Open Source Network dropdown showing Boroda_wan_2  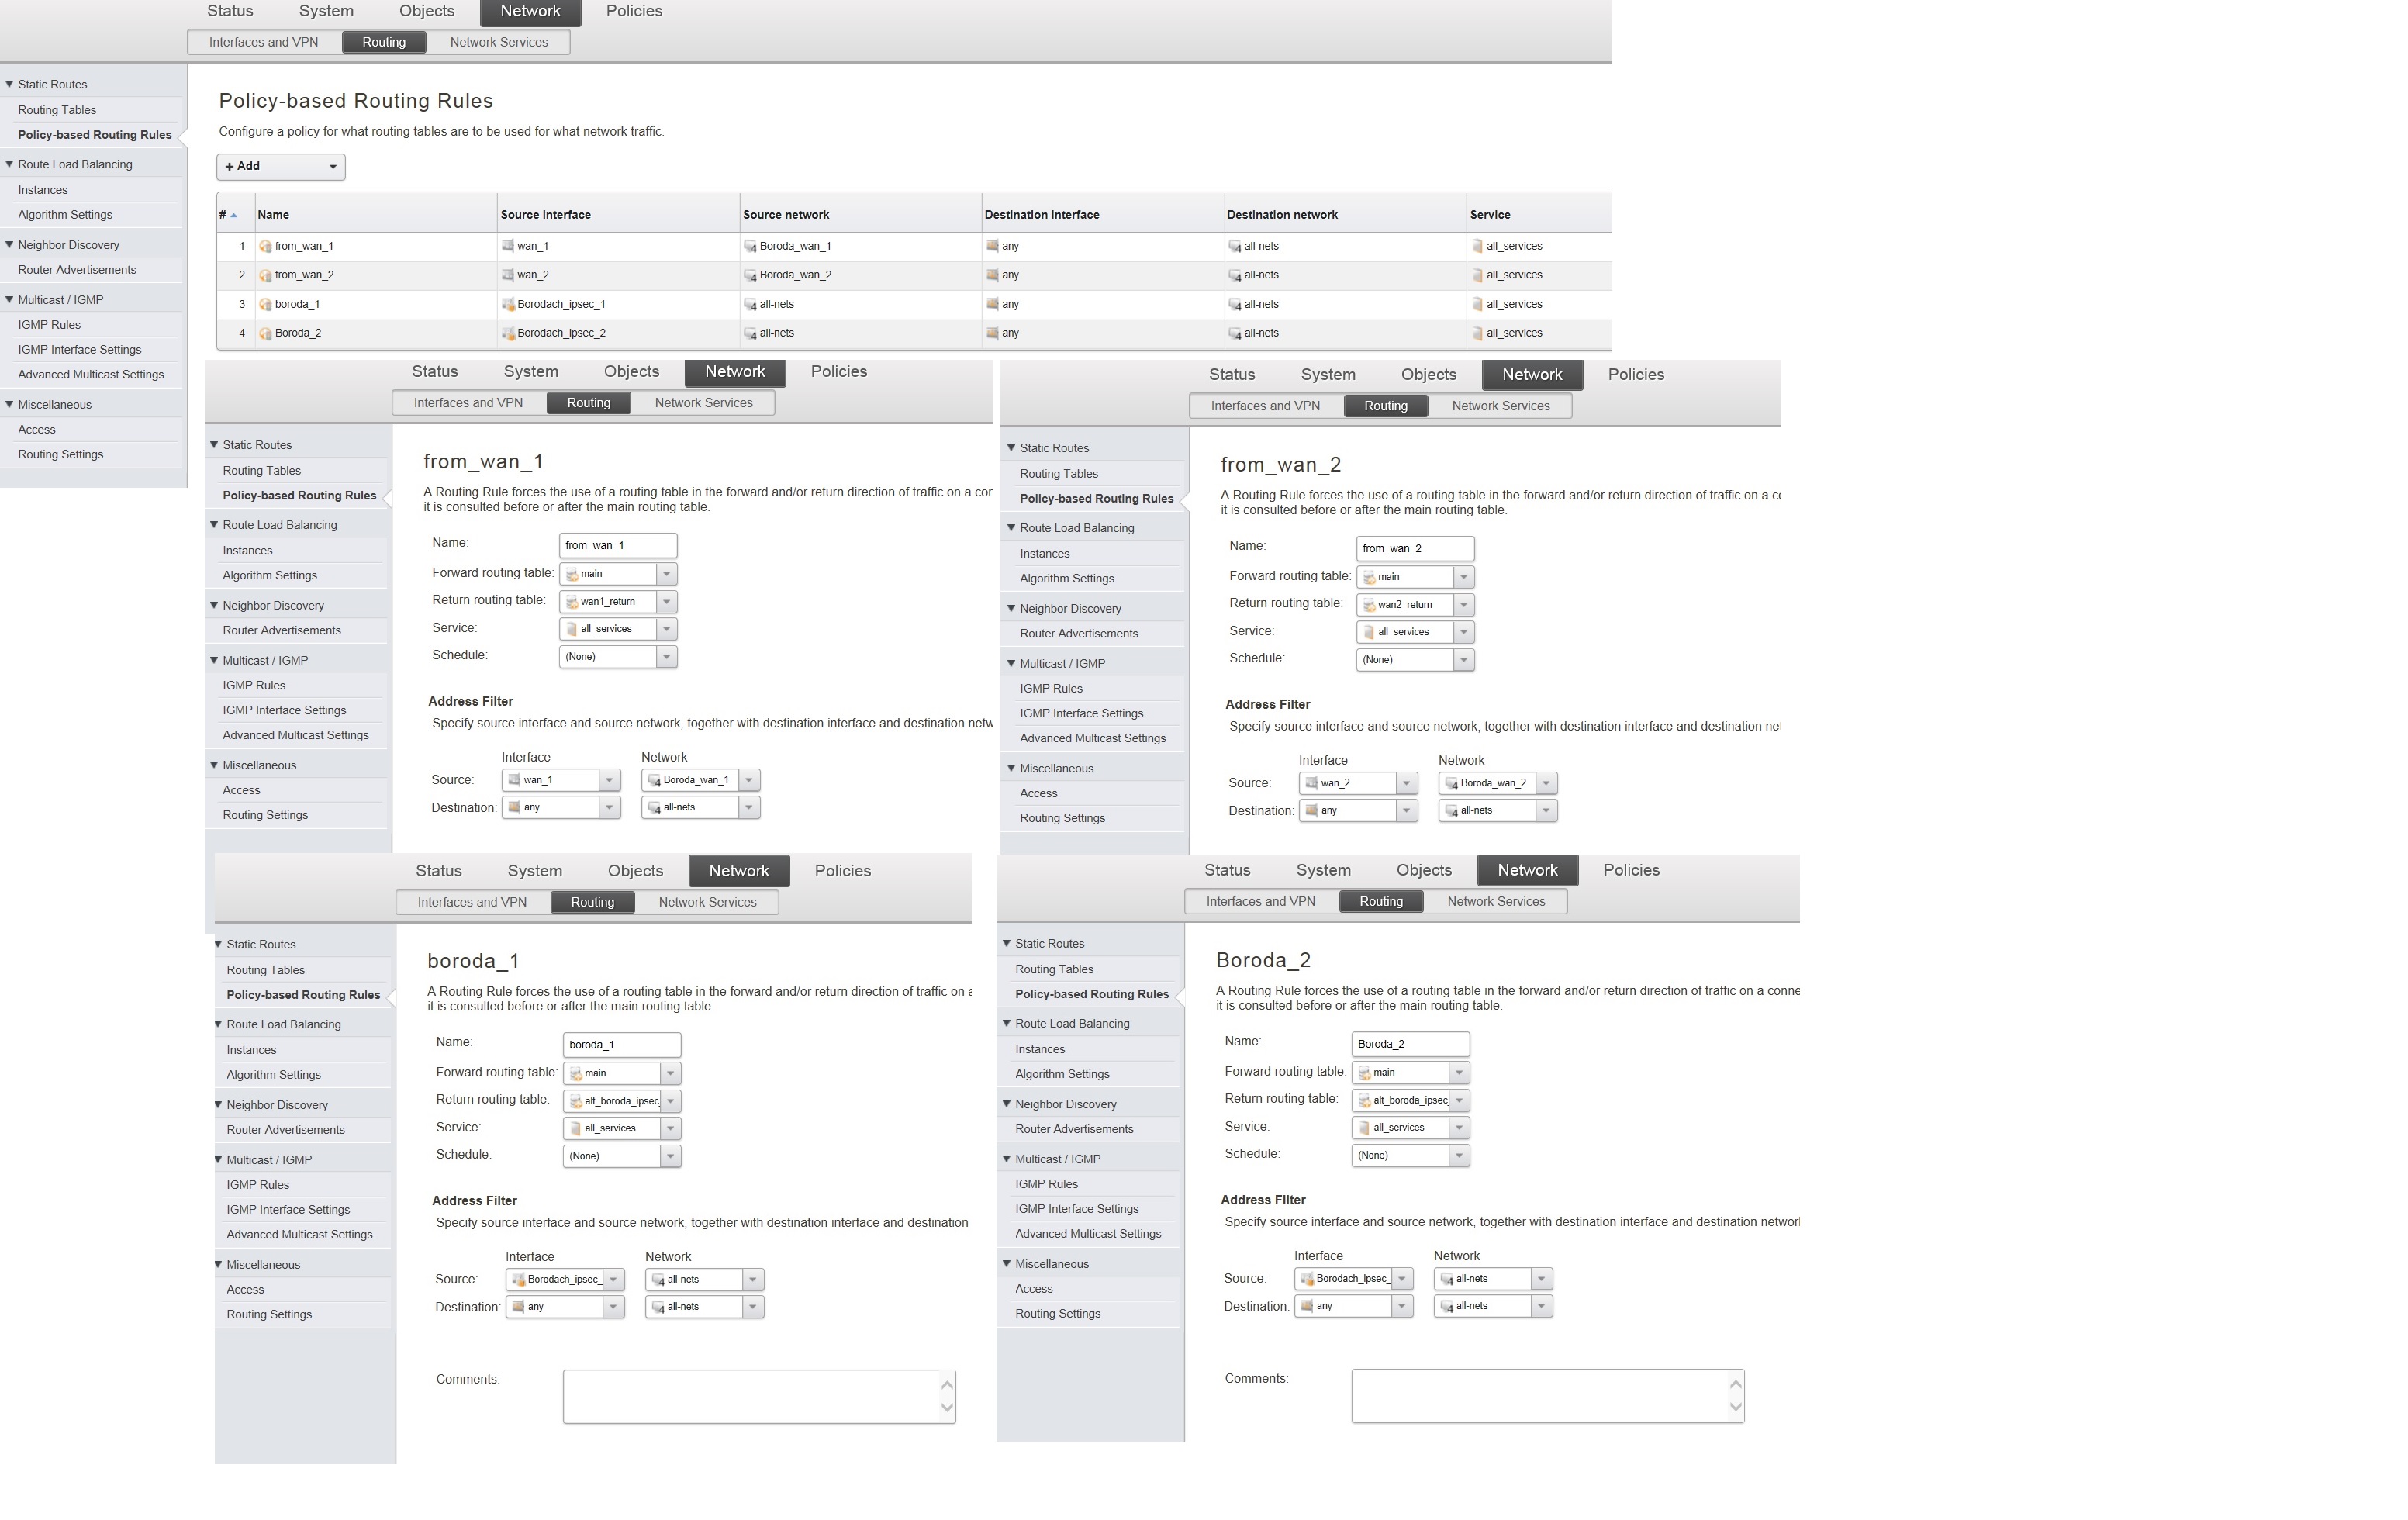1546,783
